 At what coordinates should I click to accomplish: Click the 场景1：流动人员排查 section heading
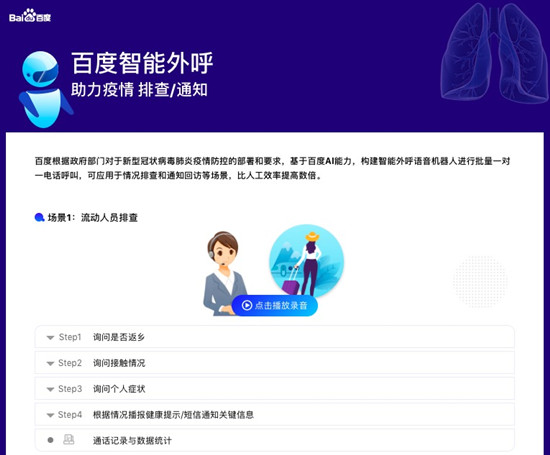(x=93, y=218)
